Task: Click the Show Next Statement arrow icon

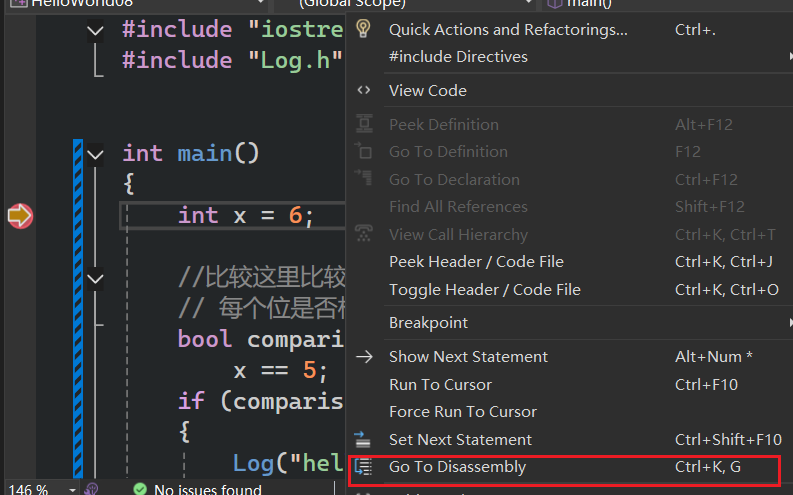Action: pyautogui.click(x=365, y=357)
